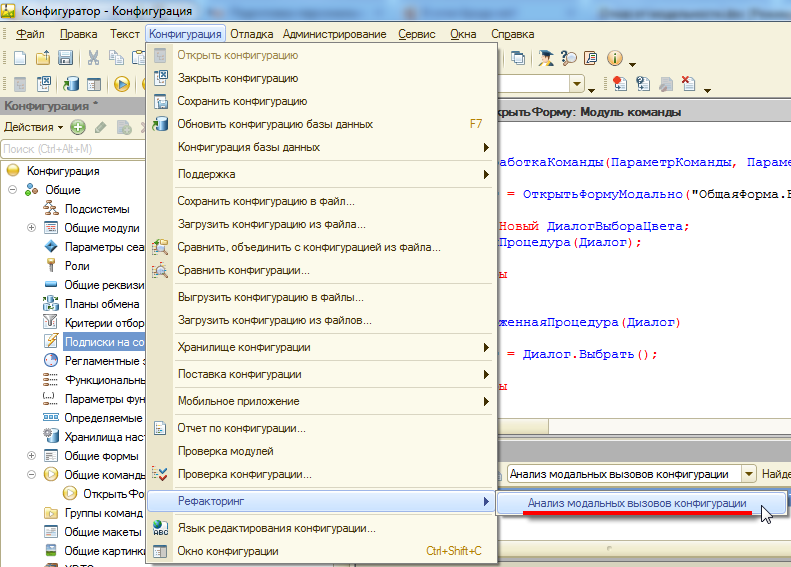Choose Обновить конфигурацию базы данных
This screenshot has height=567, width=791.
[x=275, y=124]
